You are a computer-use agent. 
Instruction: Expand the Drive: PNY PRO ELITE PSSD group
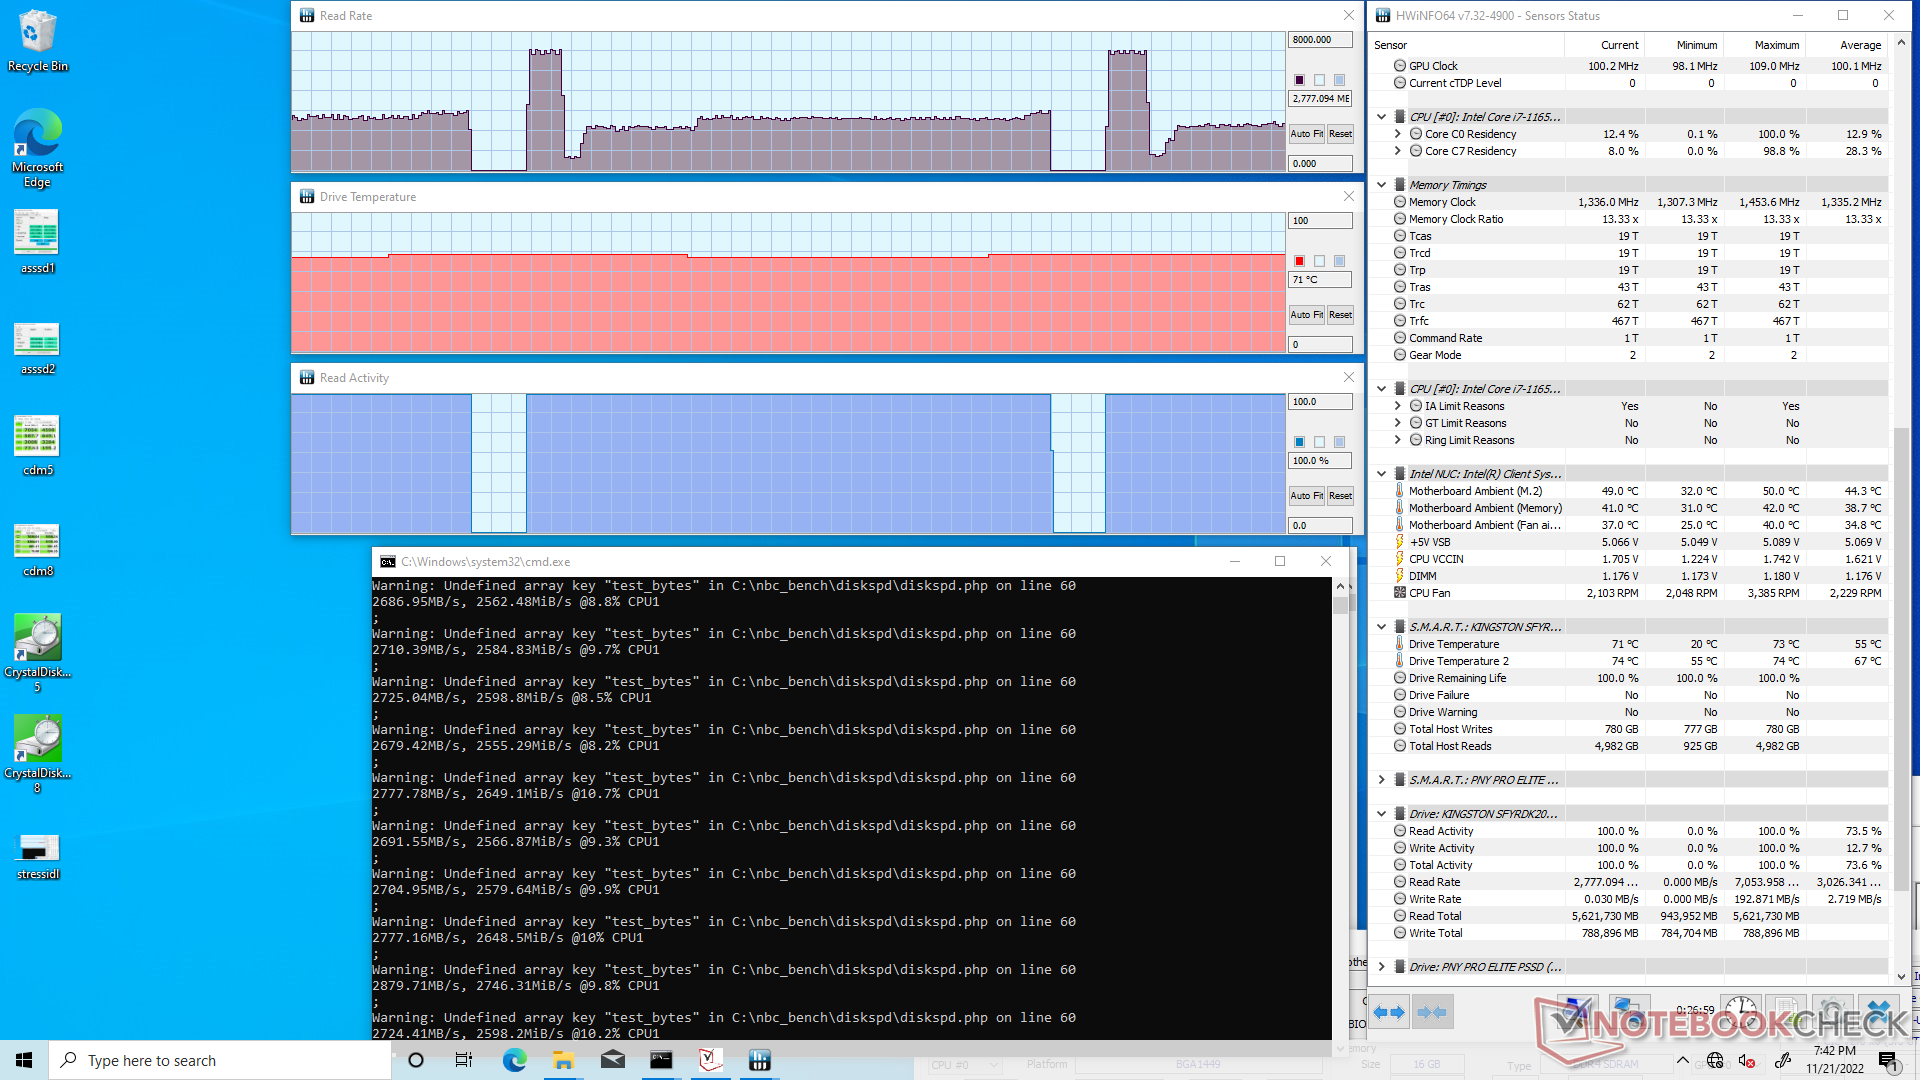click(x=1381, y=967)
